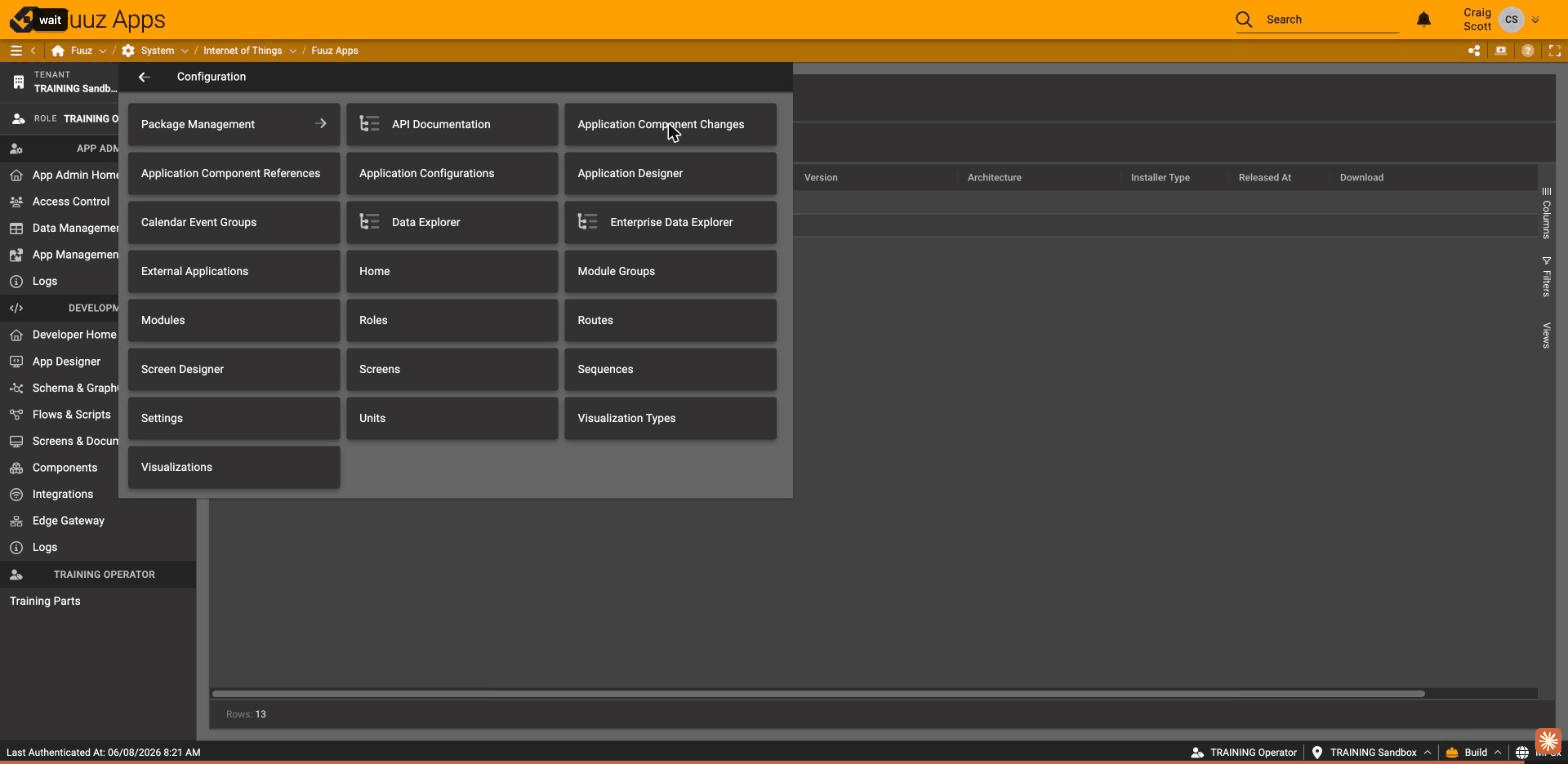Image resolution: width=1568 pixels, height=764 pixels.
Task: Expand the Fuuz breadcrumb dropdown
Action: pyautogui.click(x=102, y=51)
